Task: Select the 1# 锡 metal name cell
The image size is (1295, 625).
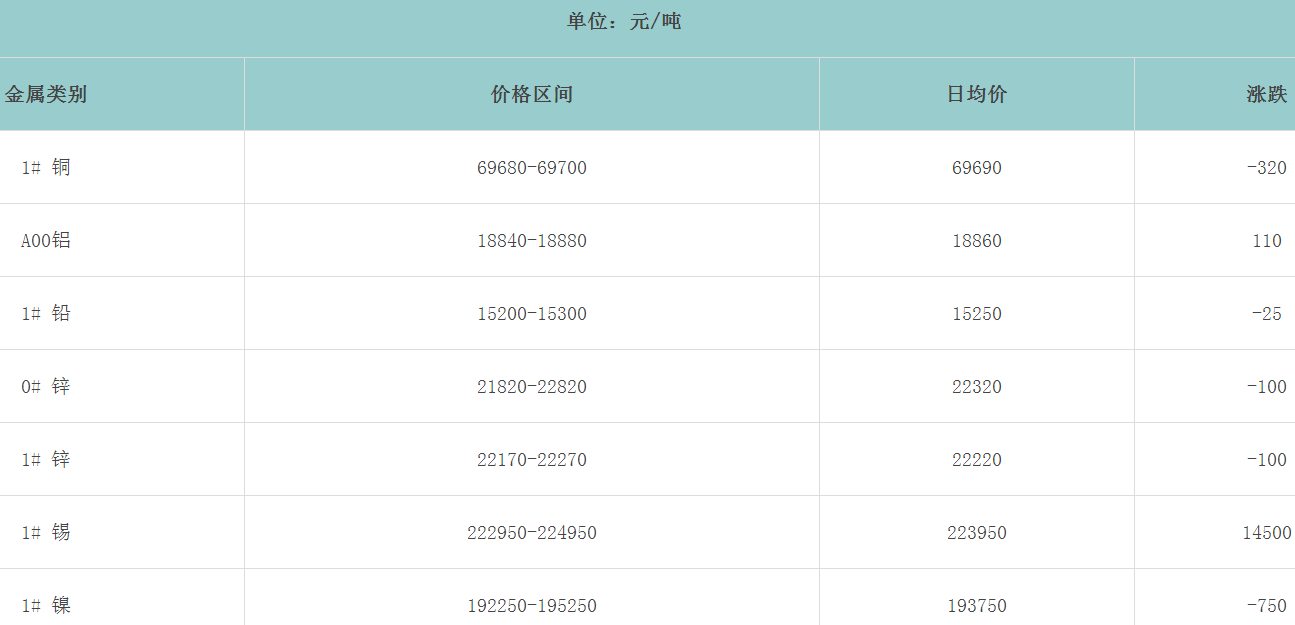Action: 46,533
